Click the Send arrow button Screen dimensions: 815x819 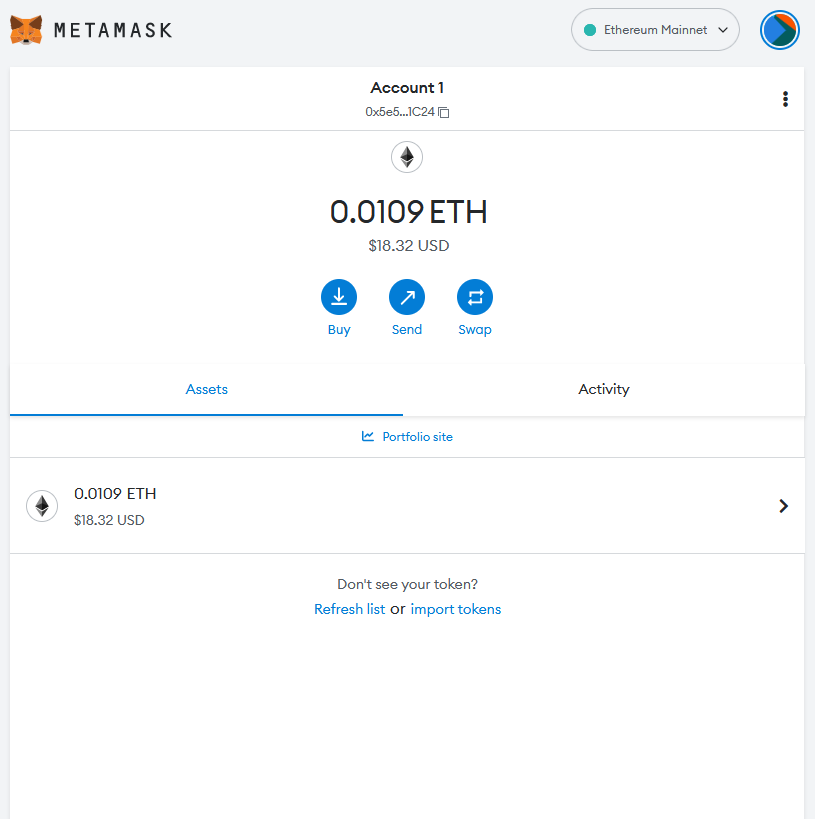pyautogui.click(x=407, y=297)
